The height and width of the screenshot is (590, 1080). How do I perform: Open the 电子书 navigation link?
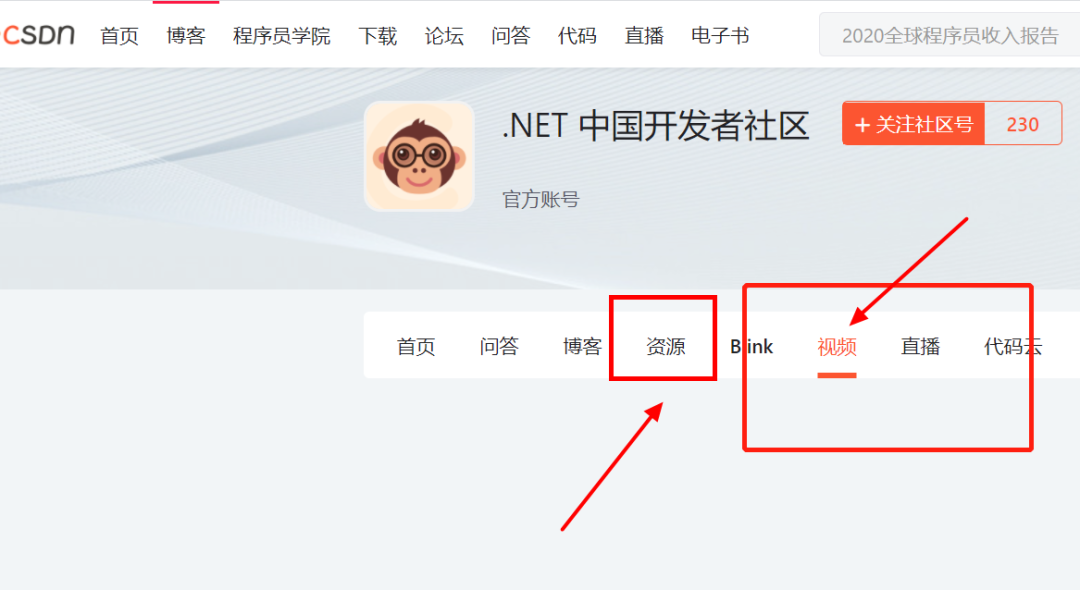(x=720, y=36)
